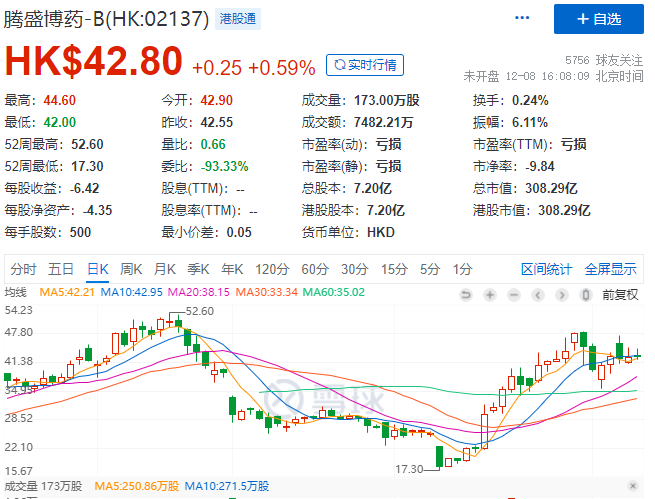Click the 成交量 173万股 volume label
655x499 pixels.
[x=43, y=486]
